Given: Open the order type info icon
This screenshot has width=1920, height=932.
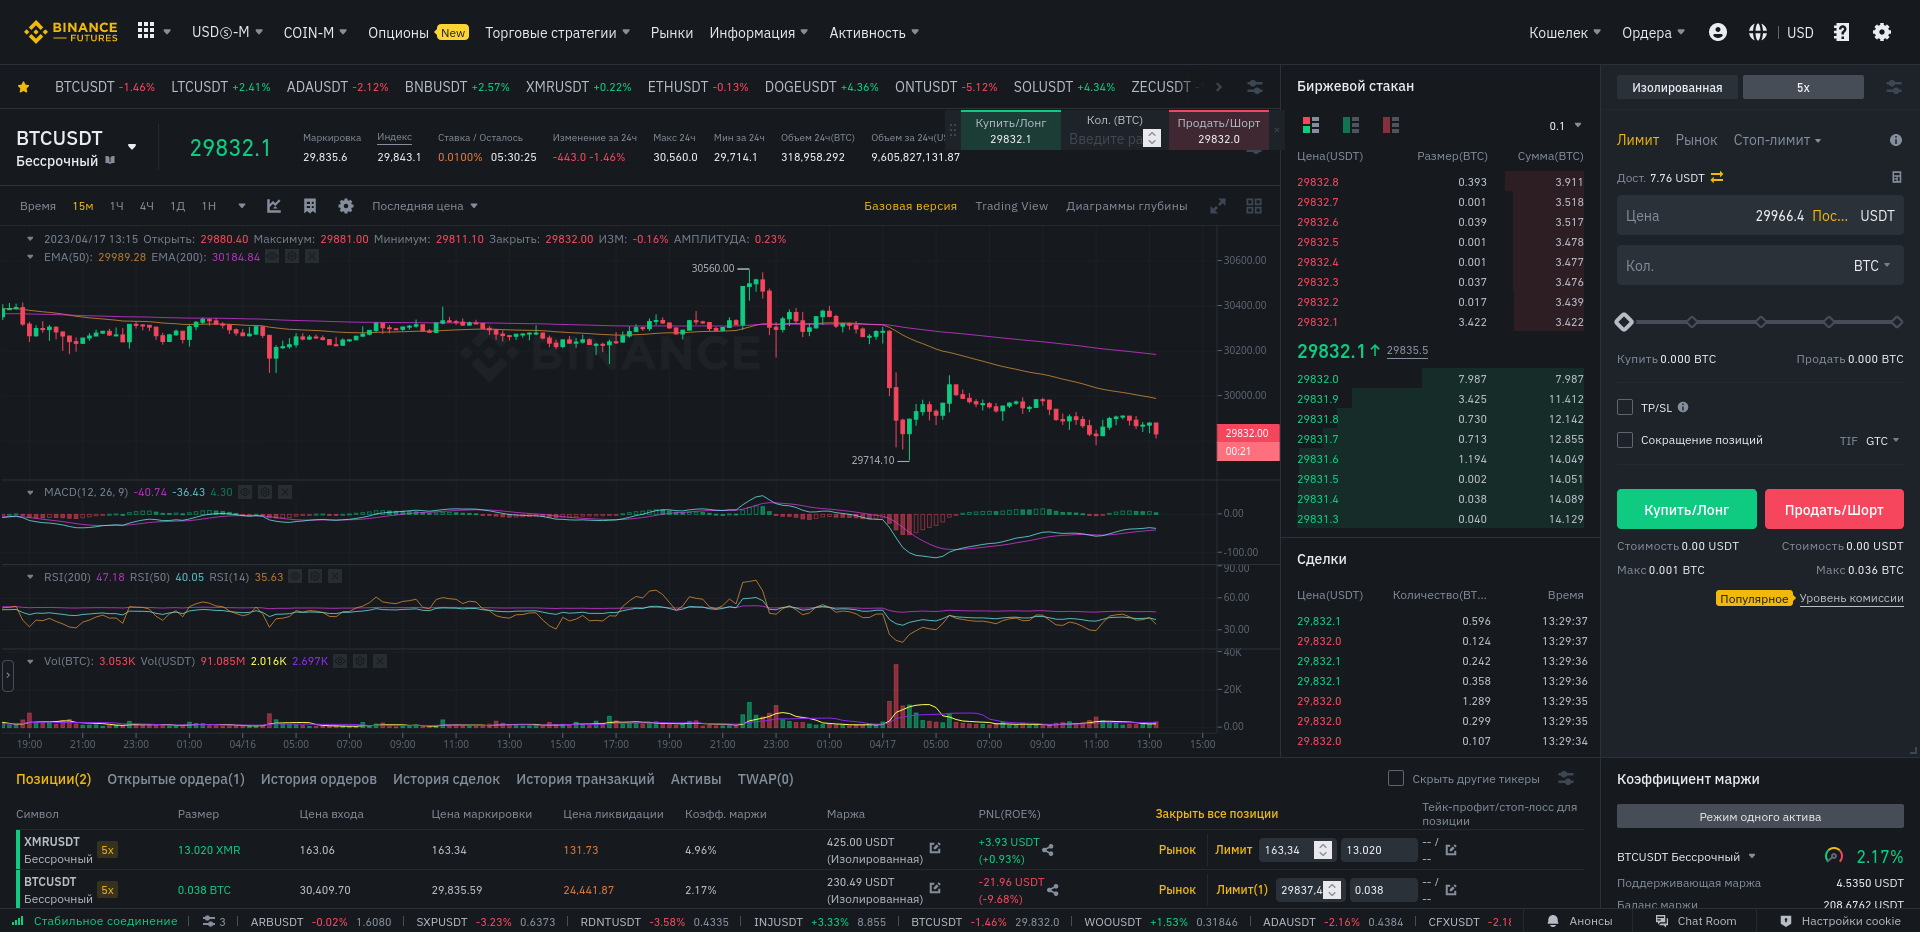Looking at the screenshot, I should 1895,140.
